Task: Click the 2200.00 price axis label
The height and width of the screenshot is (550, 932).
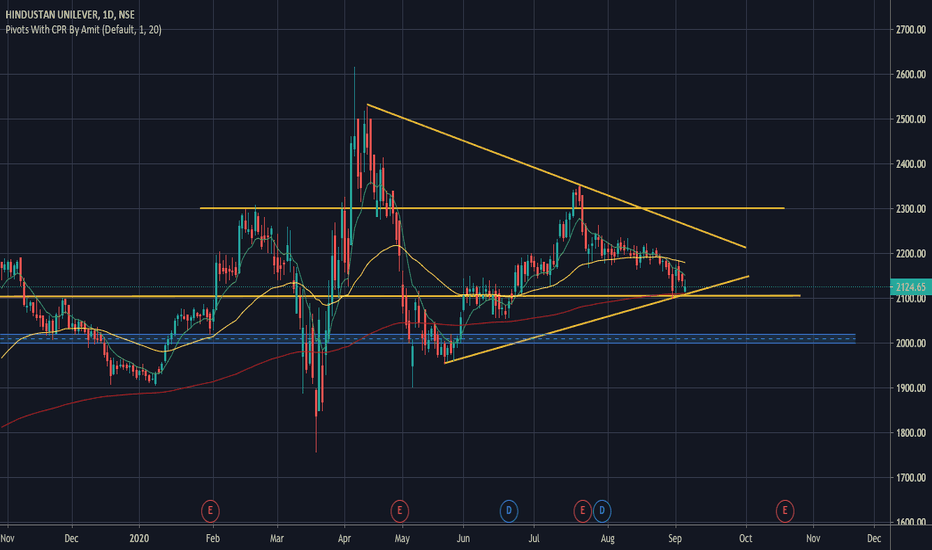Action: tap(911, 253)
